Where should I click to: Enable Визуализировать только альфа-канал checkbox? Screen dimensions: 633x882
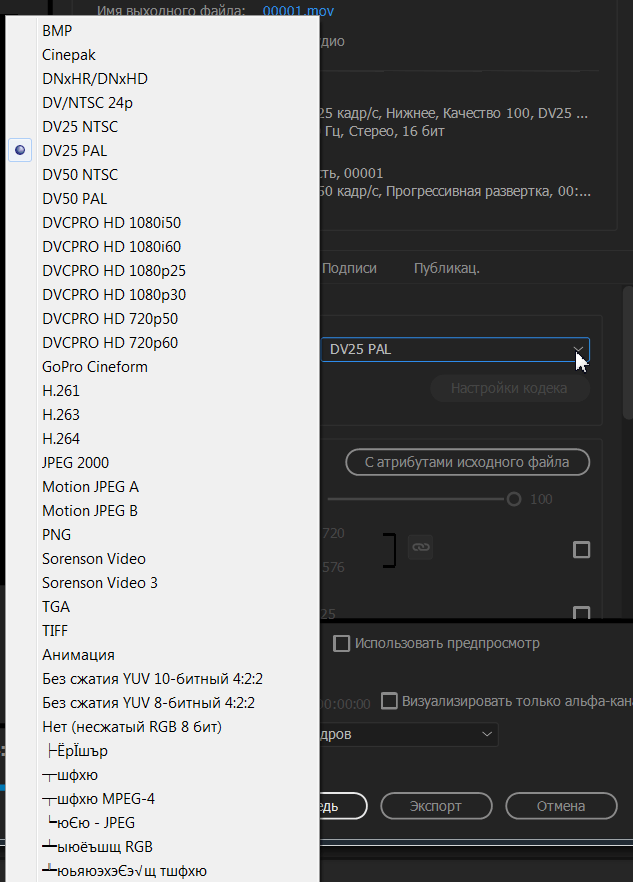coord(389,701)
